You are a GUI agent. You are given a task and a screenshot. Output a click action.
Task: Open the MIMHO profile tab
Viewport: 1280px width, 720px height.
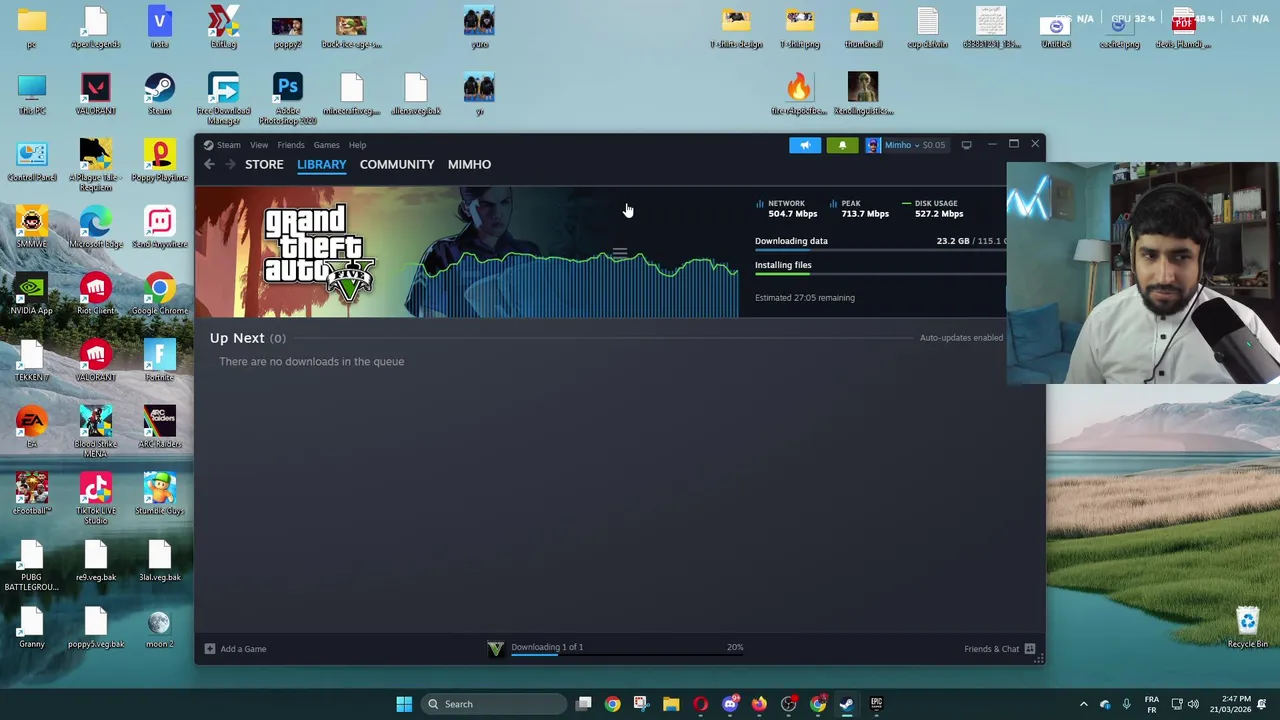point(469,164)
